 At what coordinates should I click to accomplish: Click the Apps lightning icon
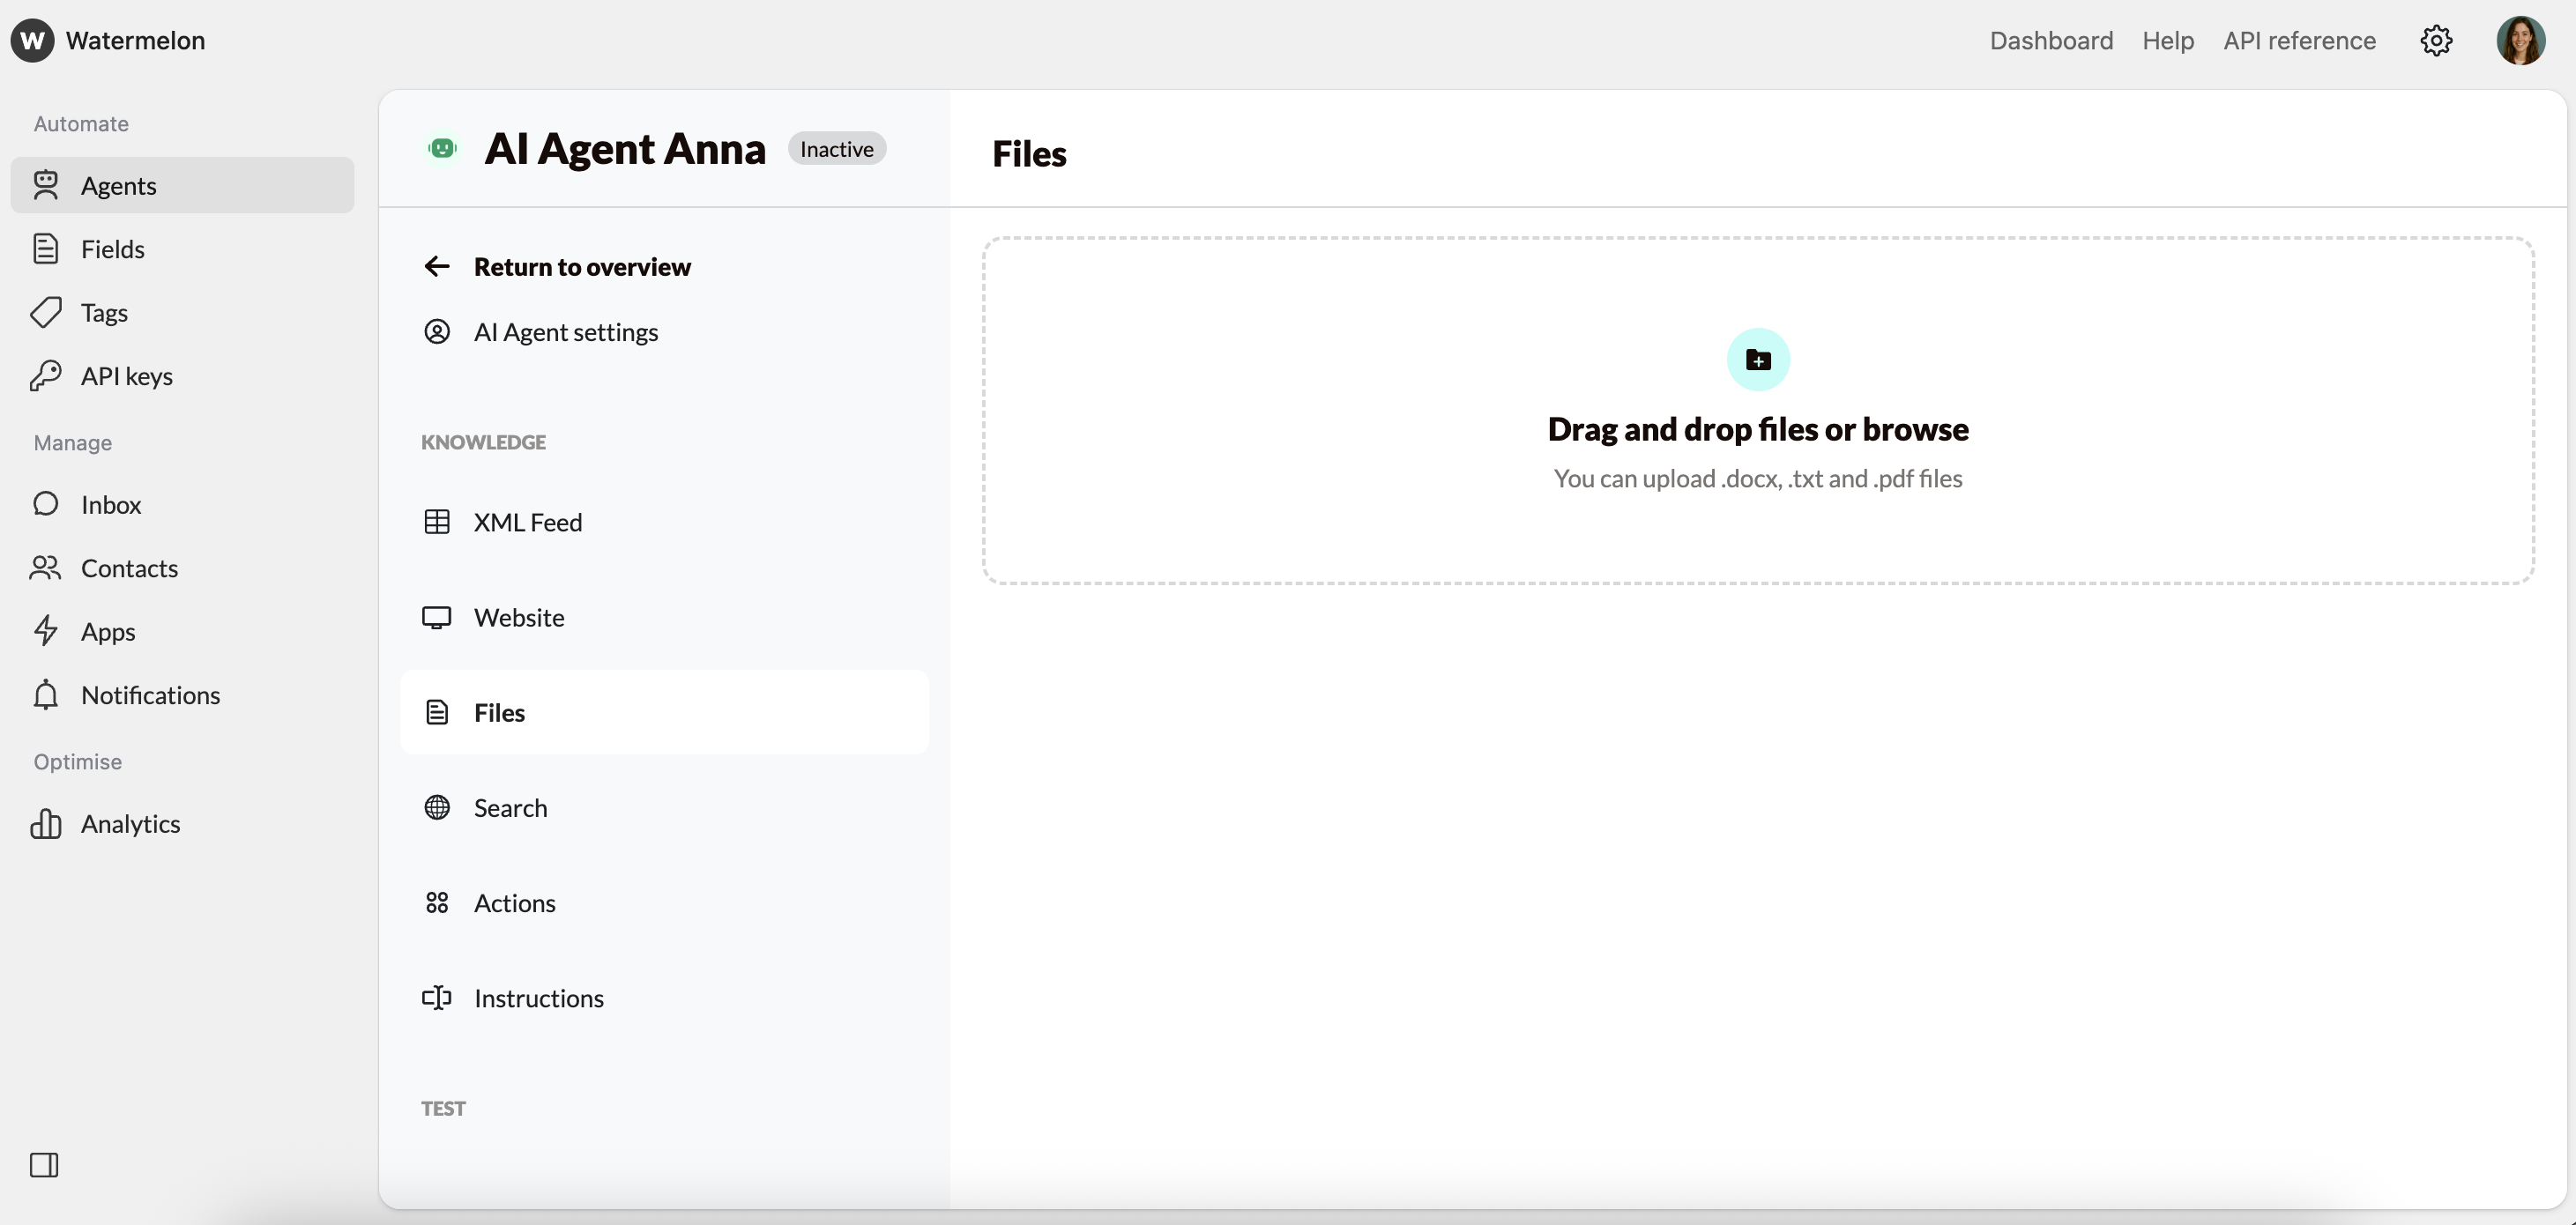click(x=47, y=631)
